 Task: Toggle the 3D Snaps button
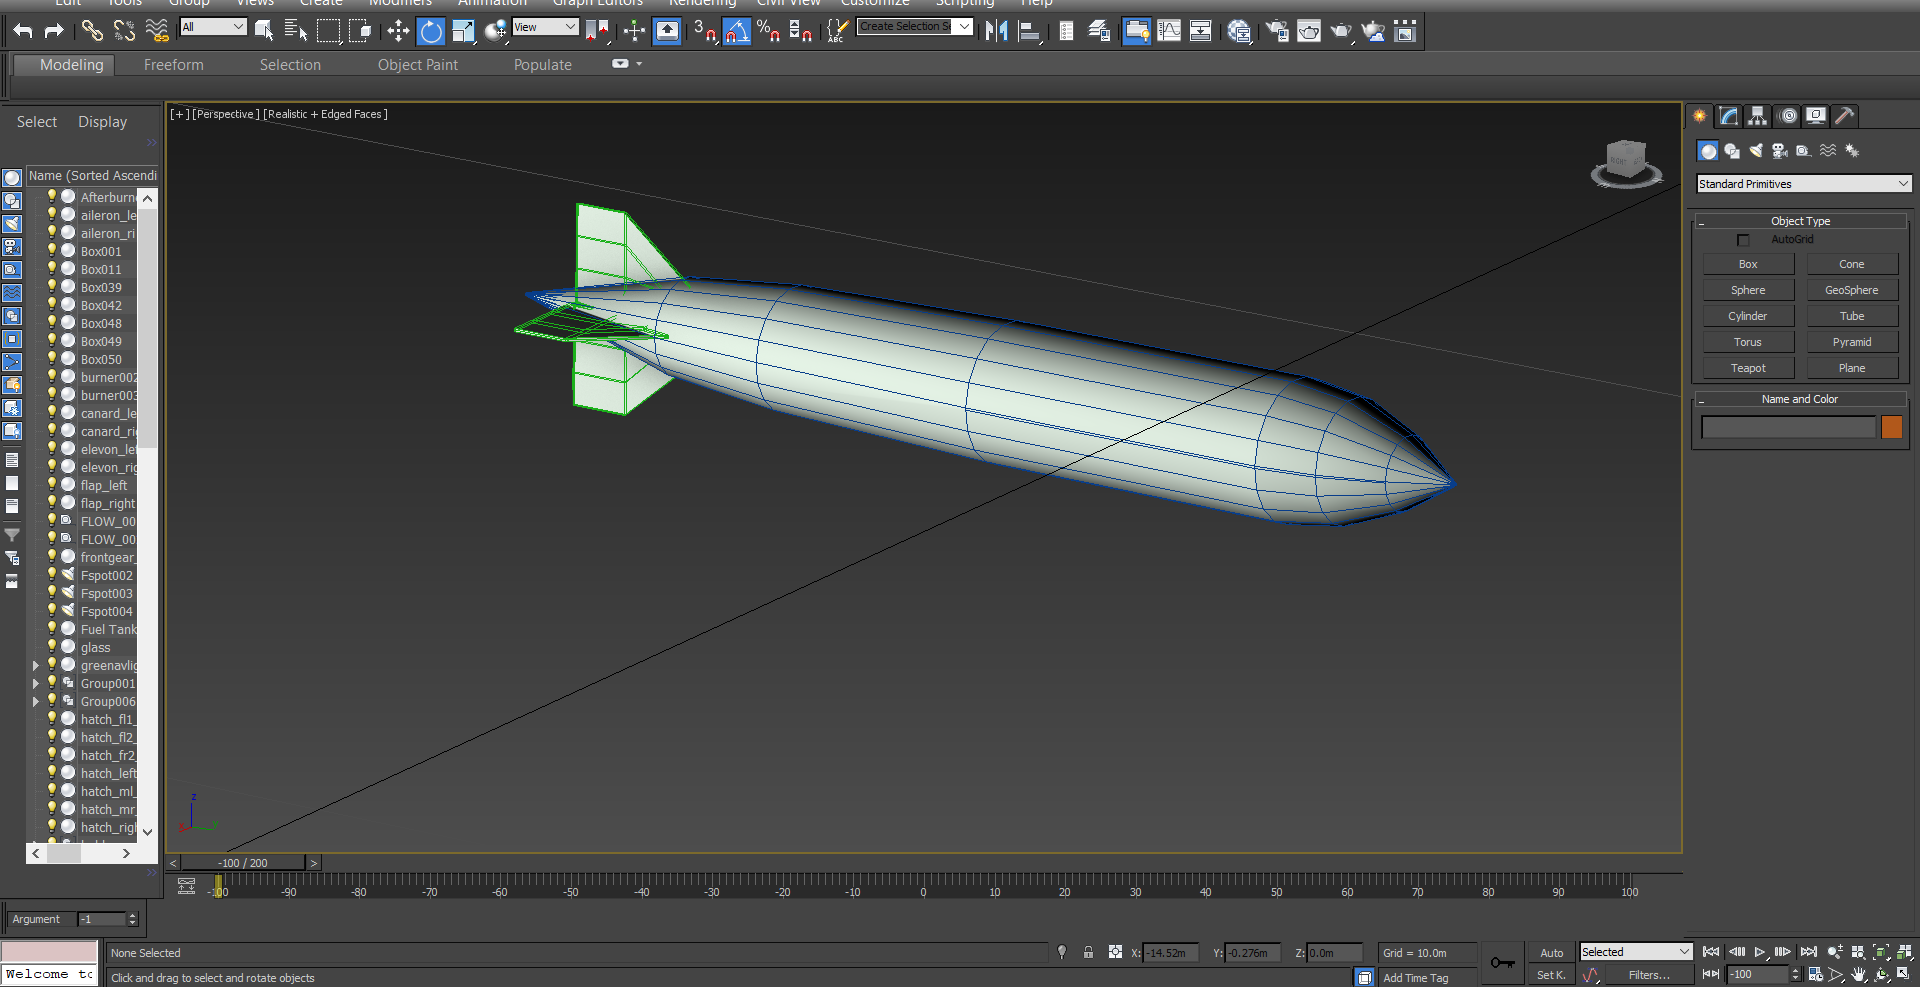click(x=705, y=31)
